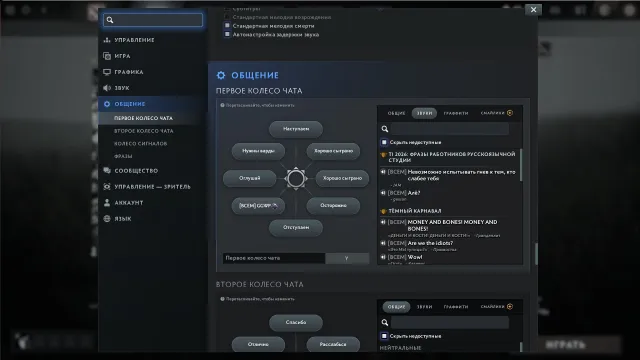The image size is (640, 360).
Task: Toggle 'Скрыть недоступные' in first wheel panel
Action: point(384,142)
